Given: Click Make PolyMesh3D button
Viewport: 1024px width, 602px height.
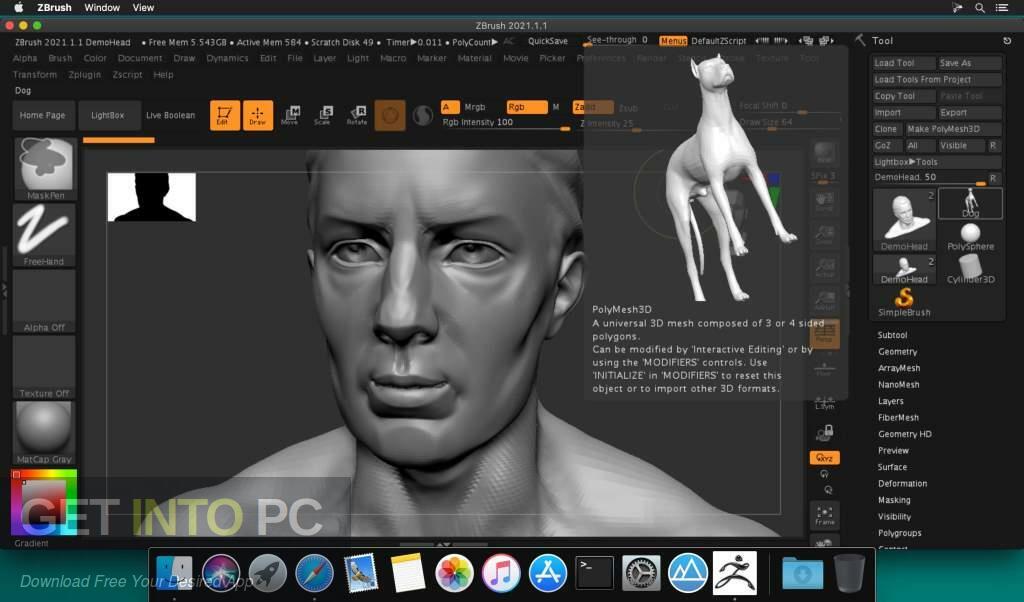Looking at the screenshot, I should 953,129.
